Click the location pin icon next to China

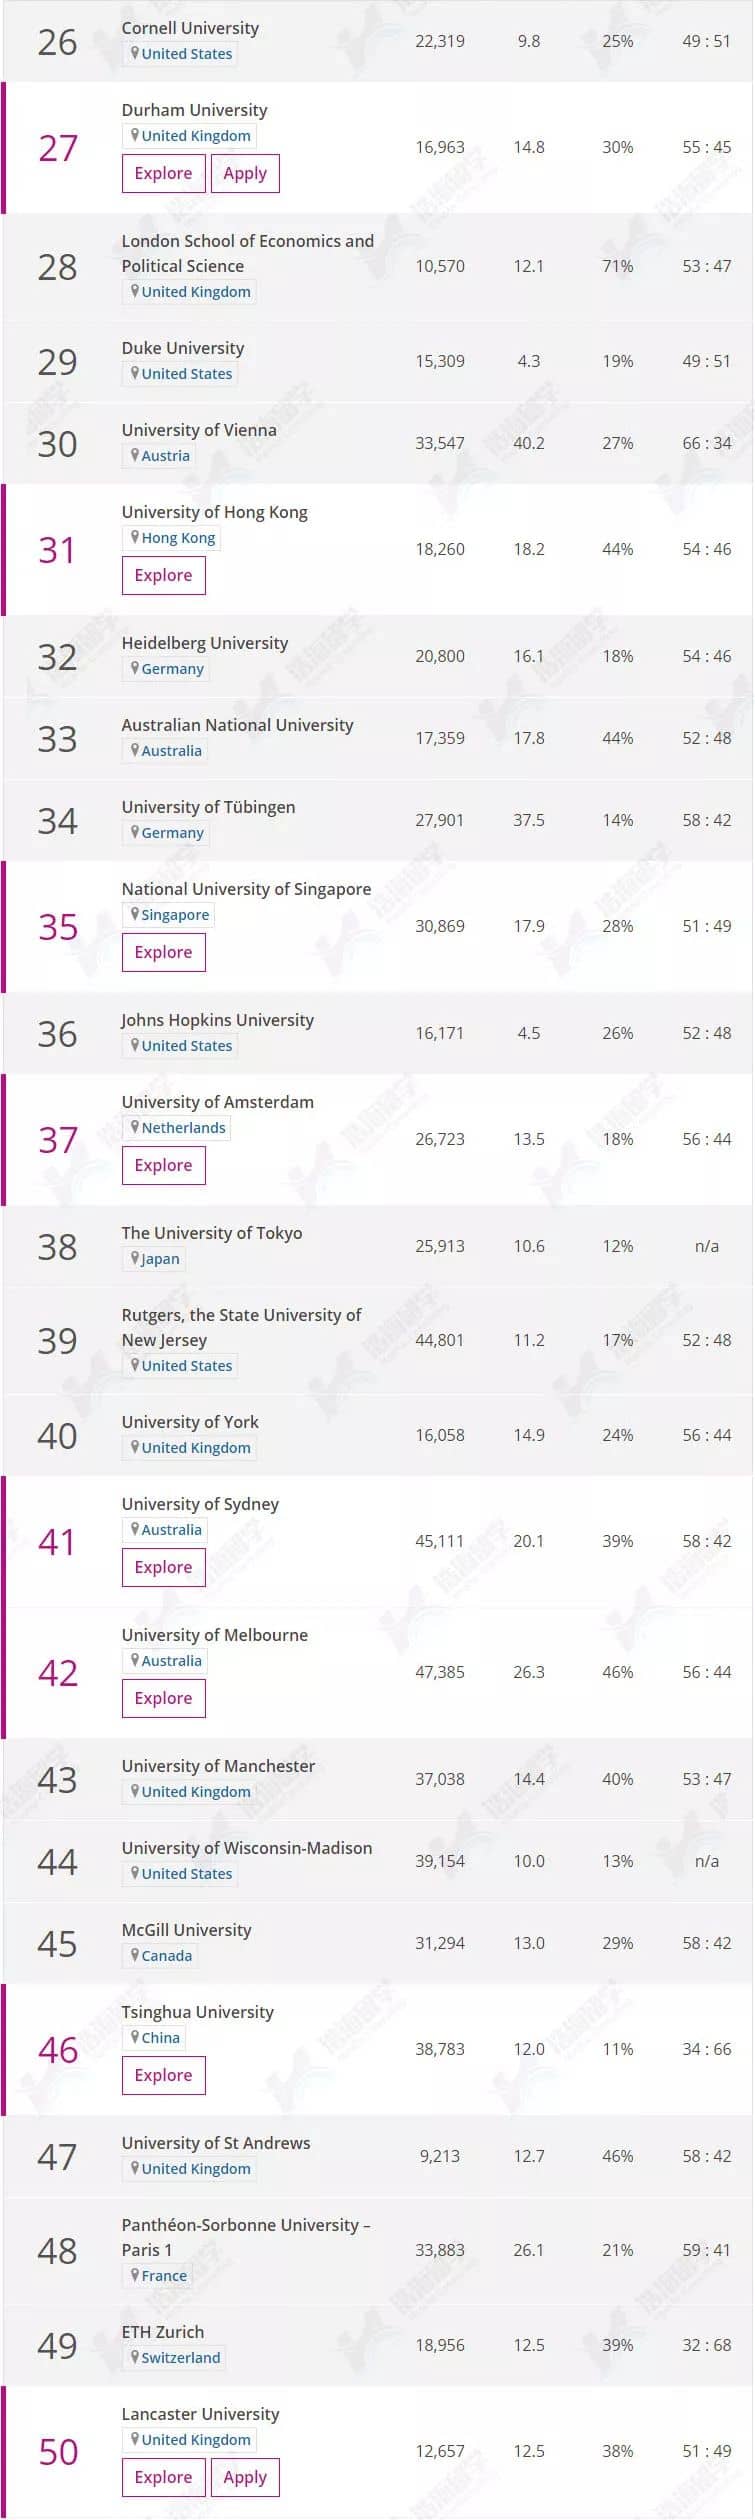(x=135, y=2037)
